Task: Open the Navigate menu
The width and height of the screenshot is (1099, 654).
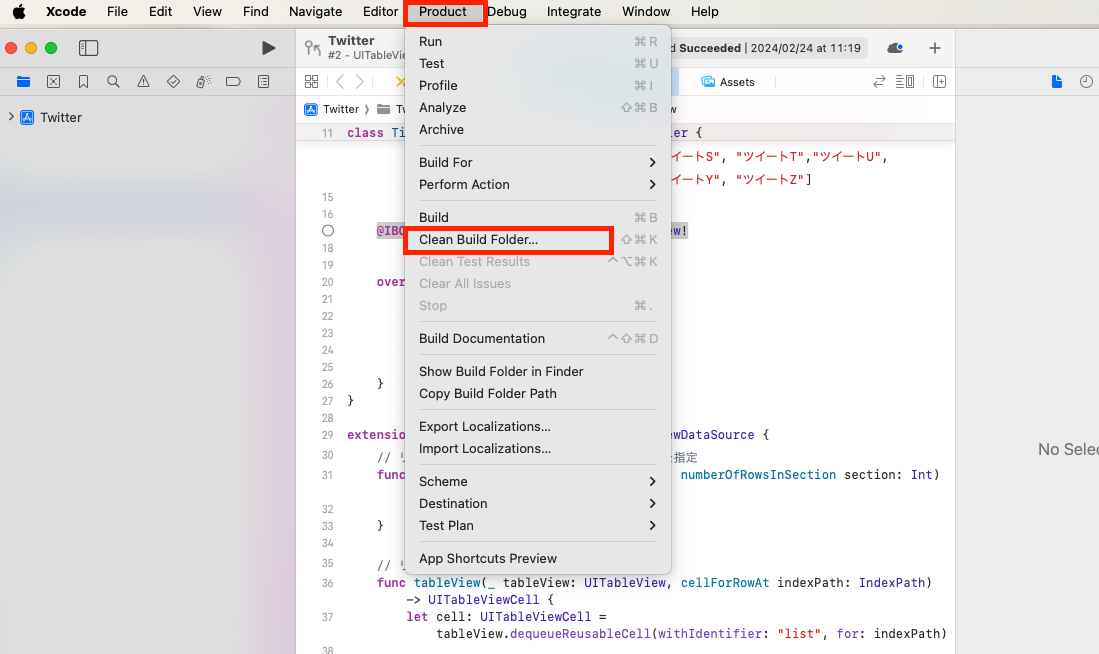Action: click(315, 11)
